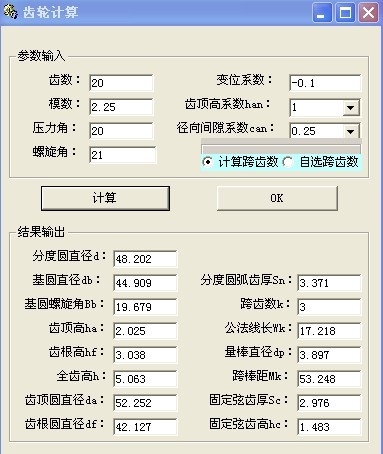Click the grayed field above the radio buttons
The width and height of the screenshot is (383, 454).
281,149
